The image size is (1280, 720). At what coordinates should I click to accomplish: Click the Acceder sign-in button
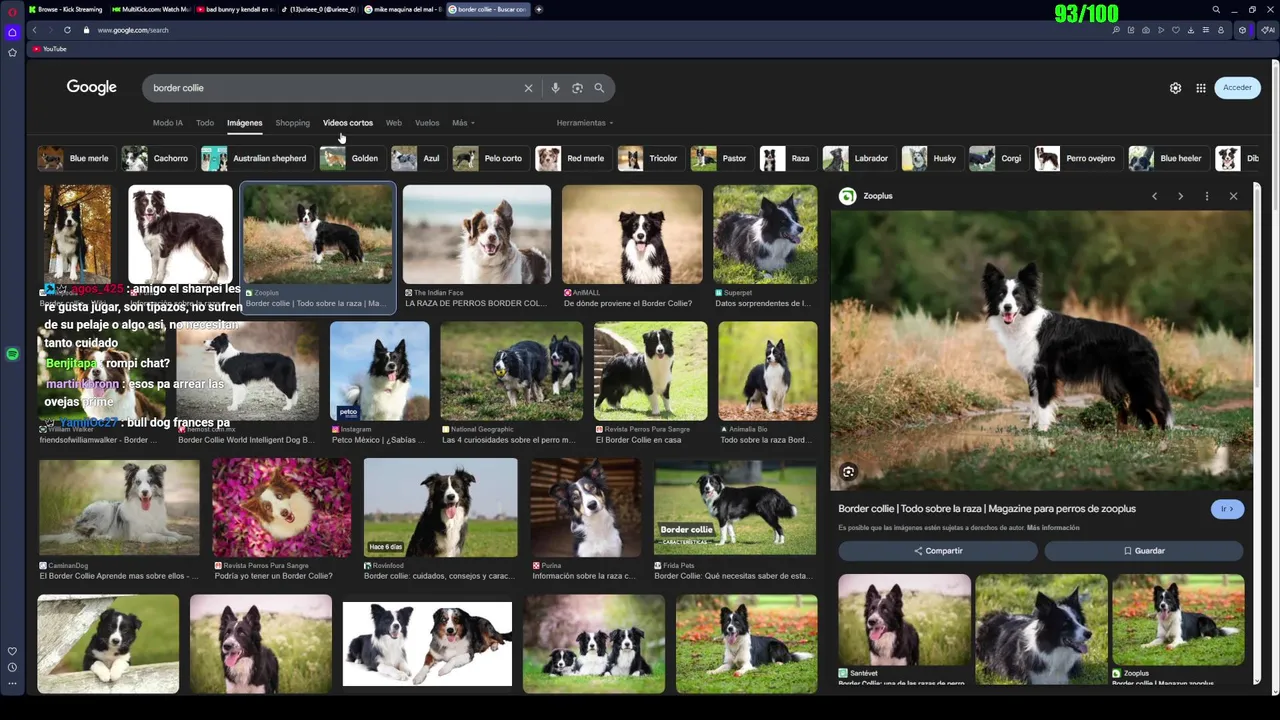tap(1237, 88)
